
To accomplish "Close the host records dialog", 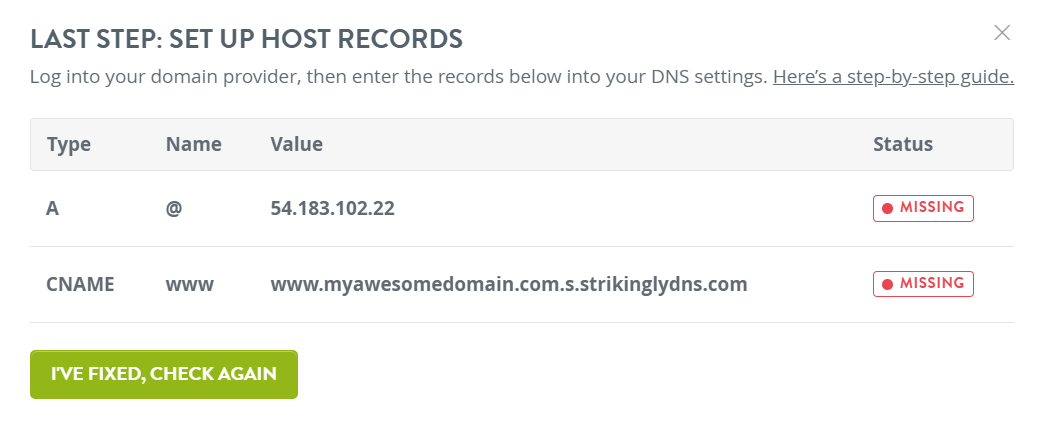I will (x=1002, y=33).
